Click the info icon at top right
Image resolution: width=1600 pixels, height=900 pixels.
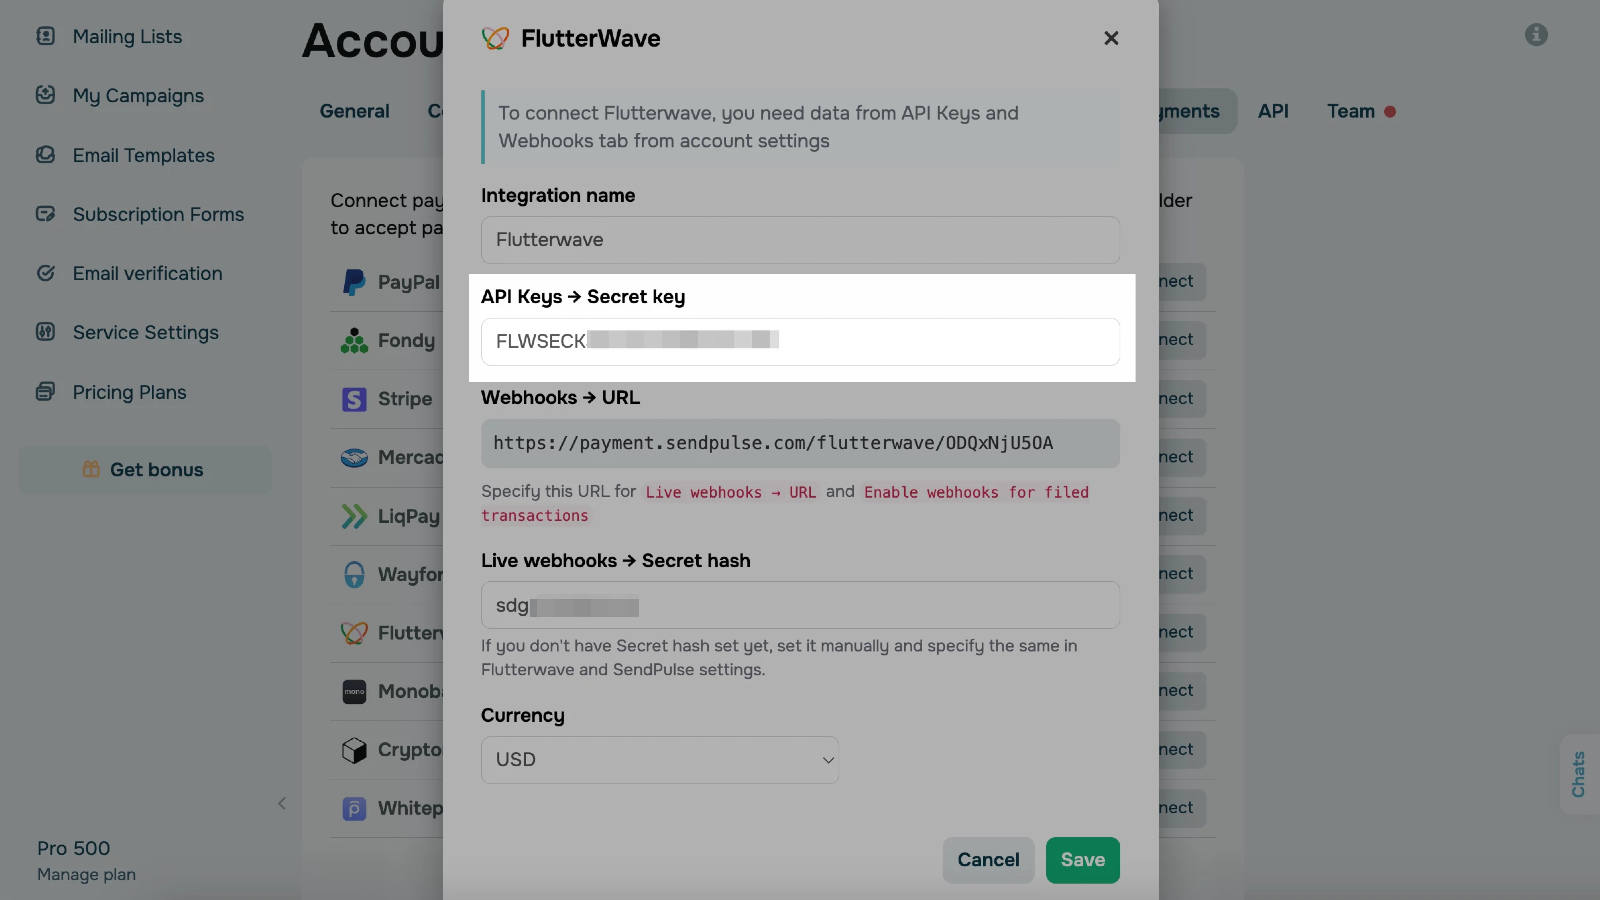point(1536,35)
